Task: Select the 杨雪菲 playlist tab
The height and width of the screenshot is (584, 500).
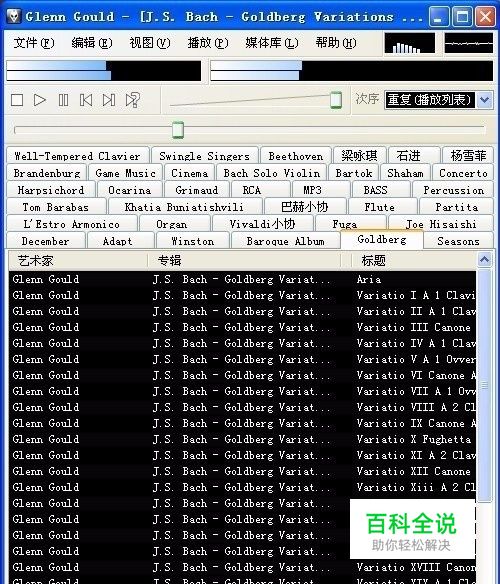Action: [468, 156]
